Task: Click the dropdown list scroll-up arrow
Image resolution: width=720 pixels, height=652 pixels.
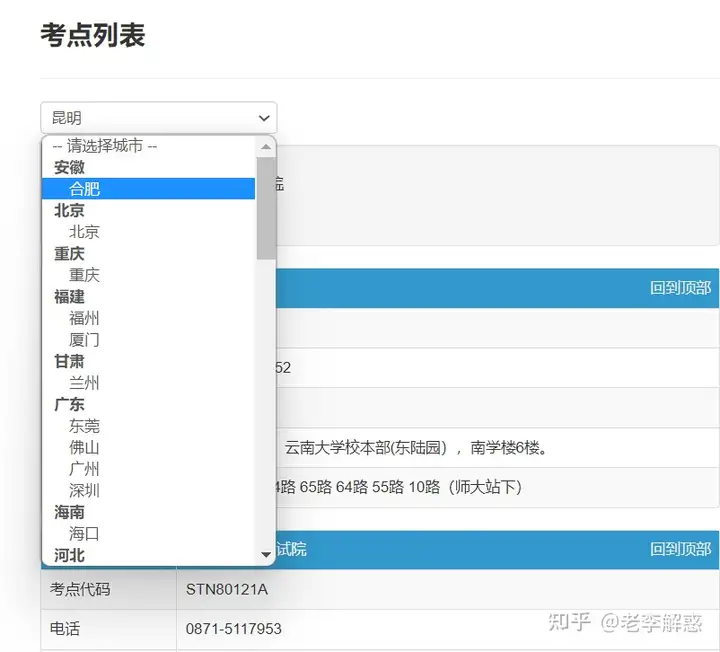Action: coord(266,147)
